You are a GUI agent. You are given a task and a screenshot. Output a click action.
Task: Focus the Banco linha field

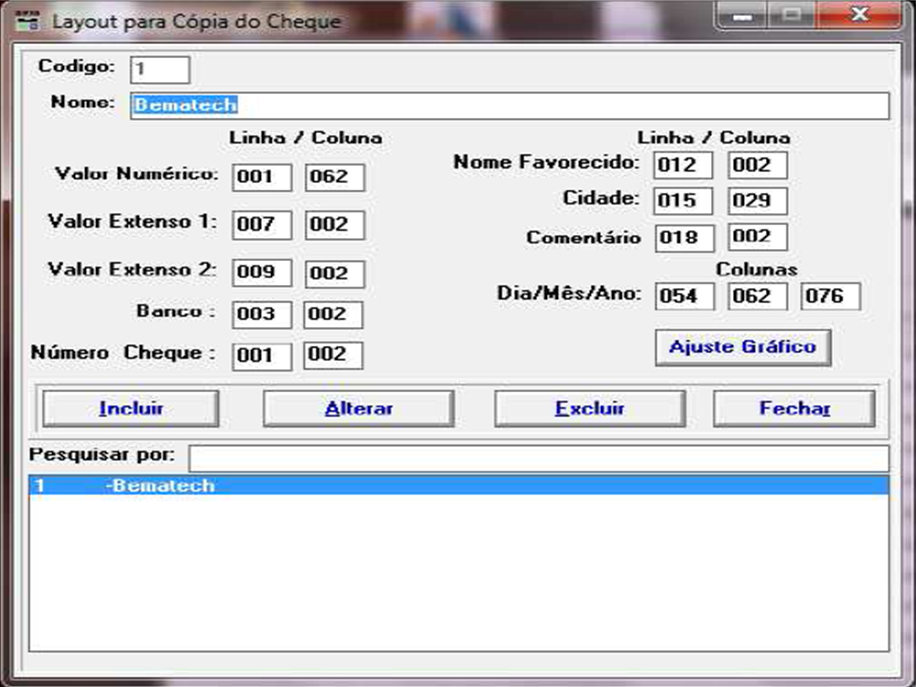point(262,315)
